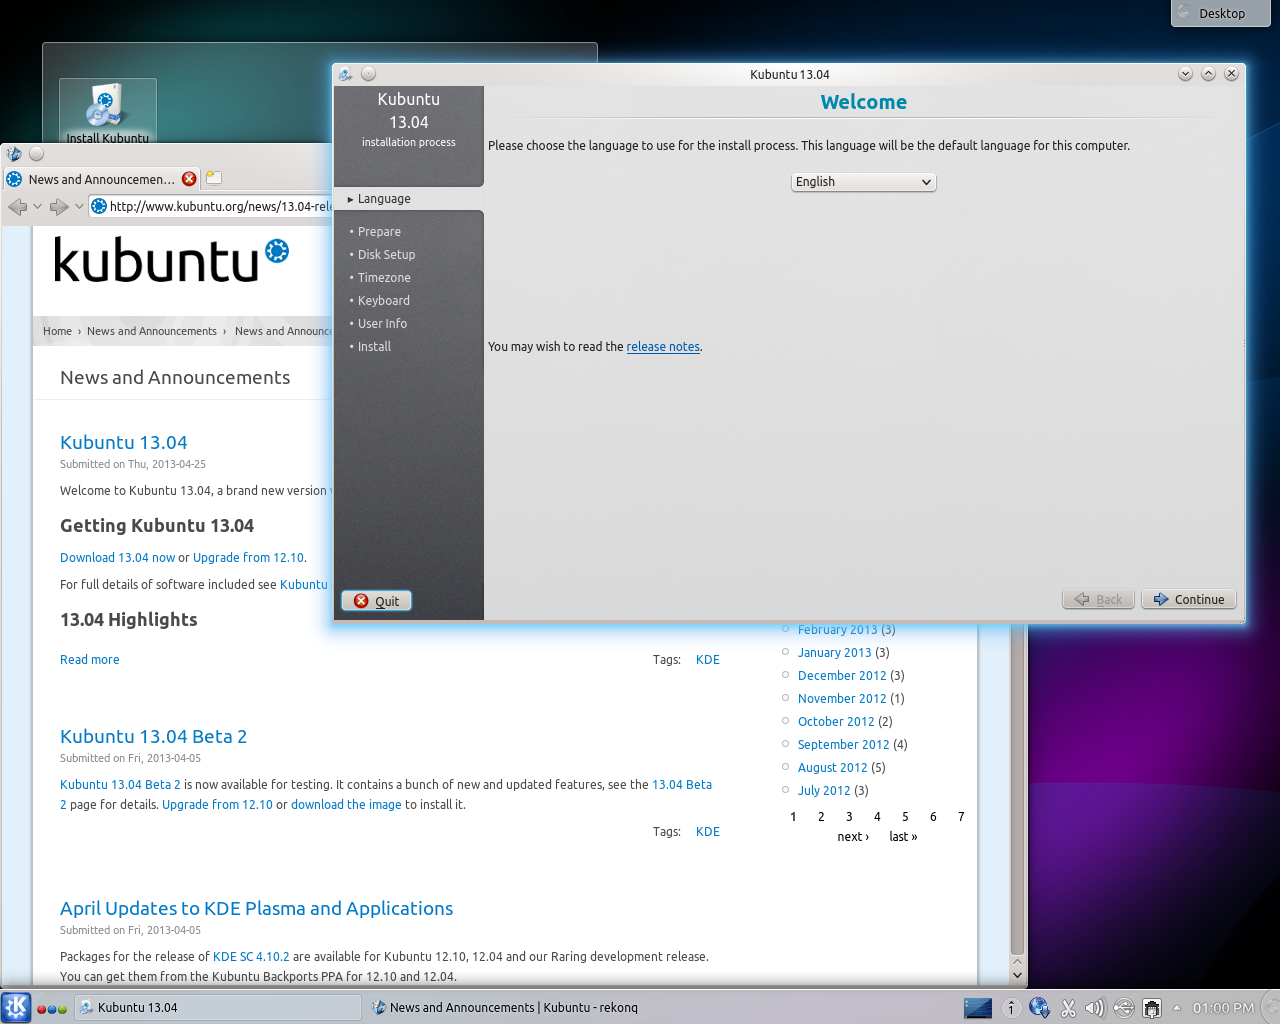
Task: Open the volume speaker tray icon
Action: pos(1095,1008)
